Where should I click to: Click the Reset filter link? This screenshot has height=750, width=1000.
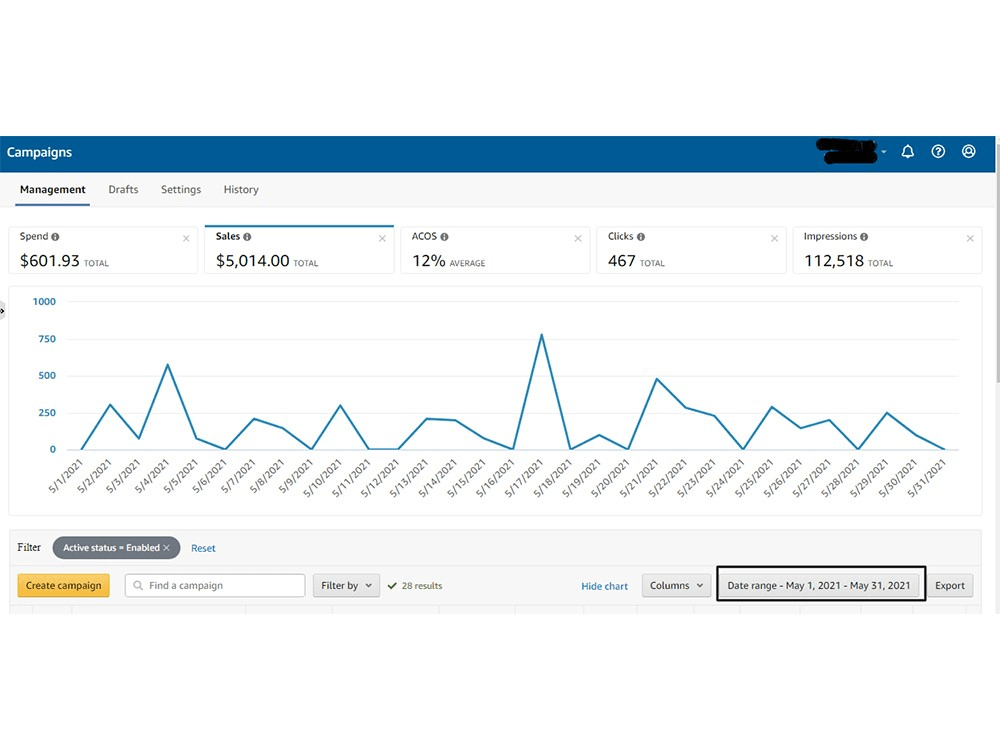tap(203, 548)
